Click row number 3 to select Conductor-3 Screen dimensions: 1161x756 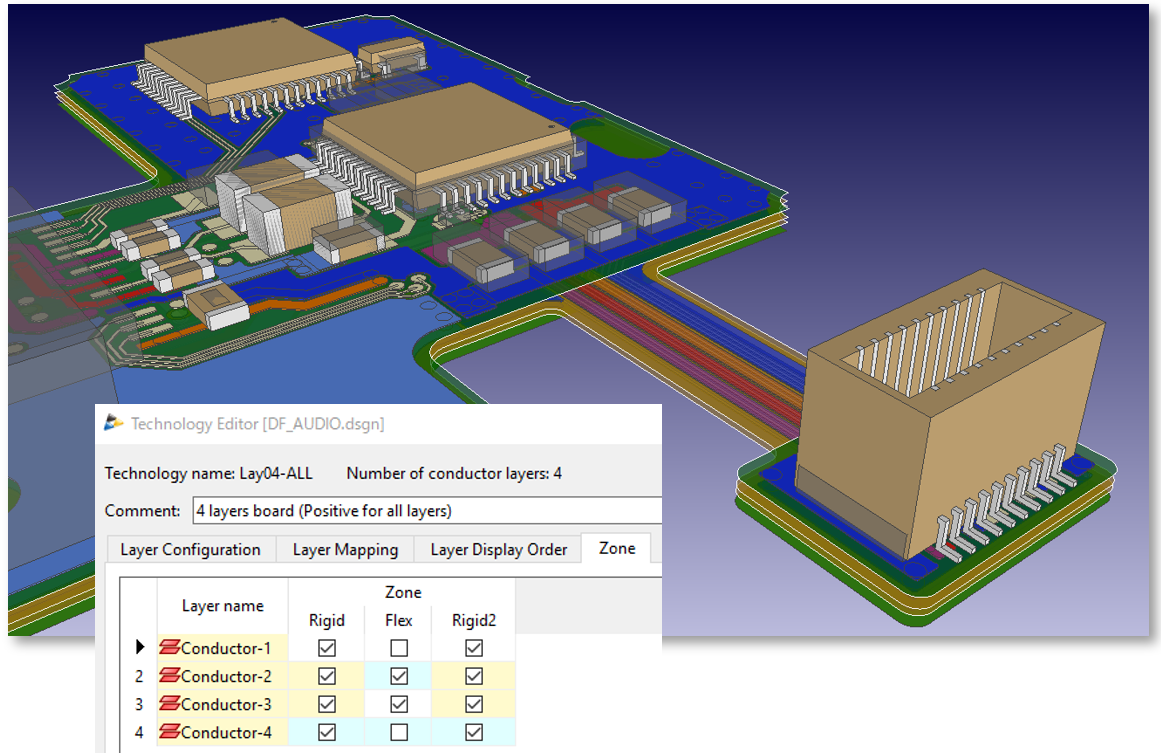click(x=139, y=704)
